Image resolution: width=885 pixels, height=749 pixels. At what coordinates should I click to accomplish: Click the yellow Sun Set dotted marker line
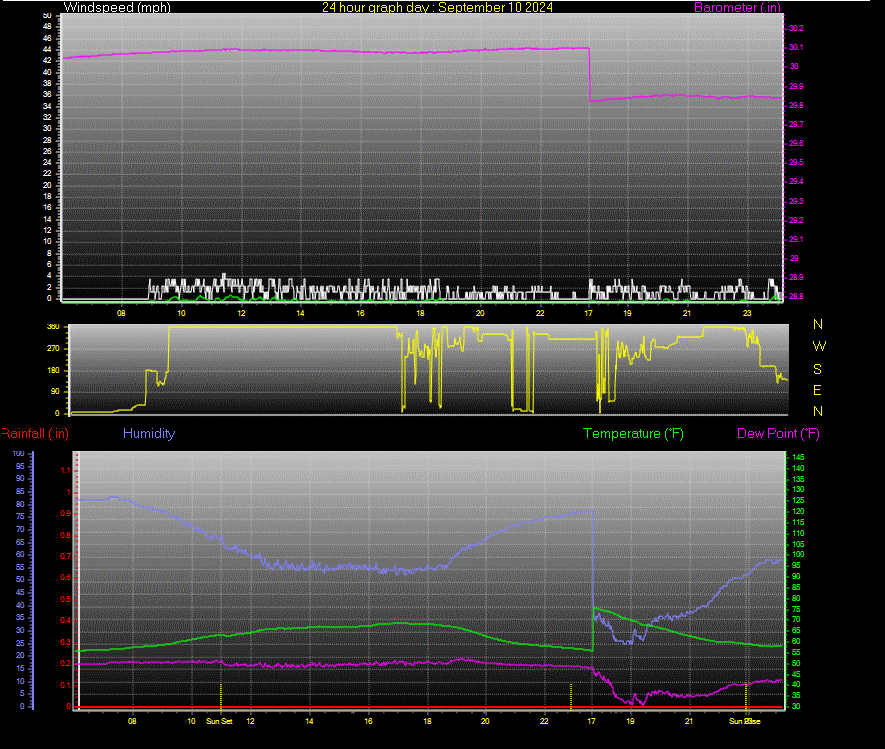coord(221,695)
